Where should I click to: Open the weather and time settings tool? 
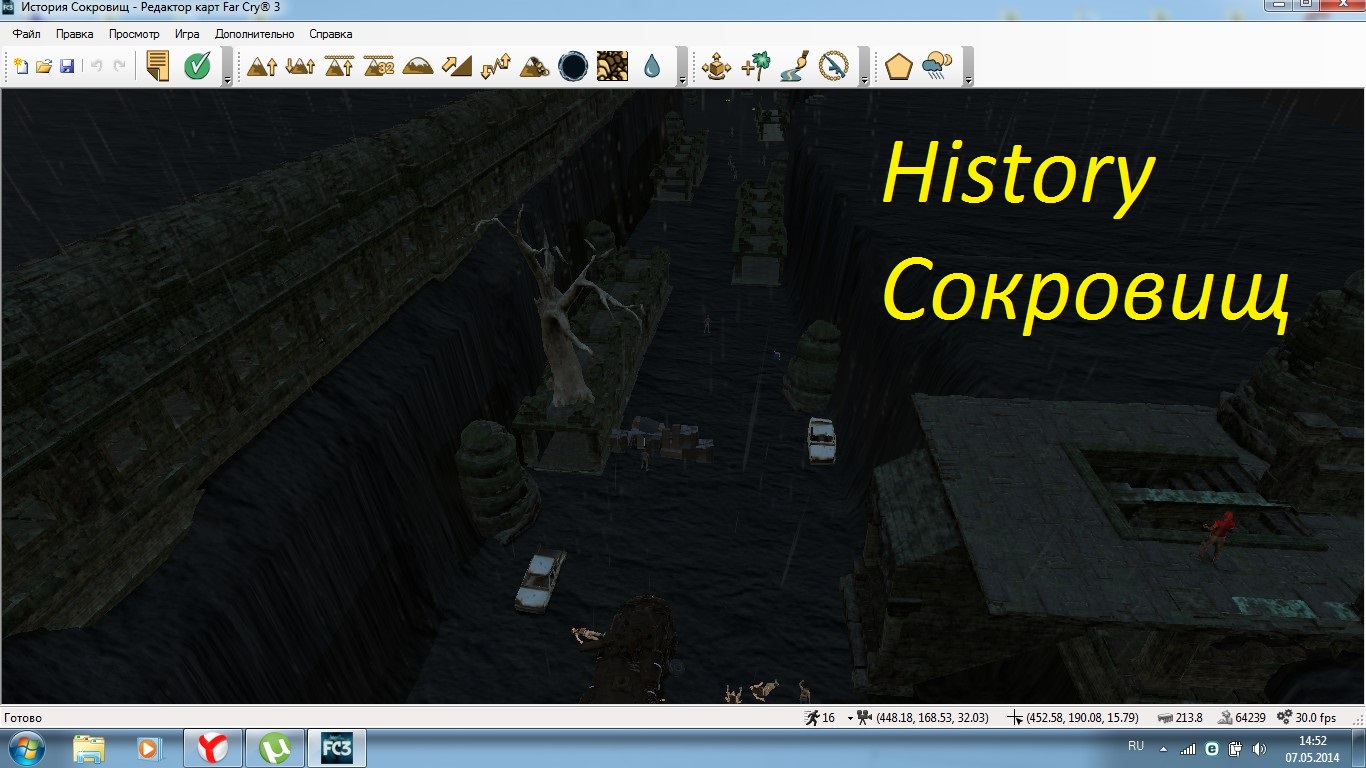coord(937,66)
